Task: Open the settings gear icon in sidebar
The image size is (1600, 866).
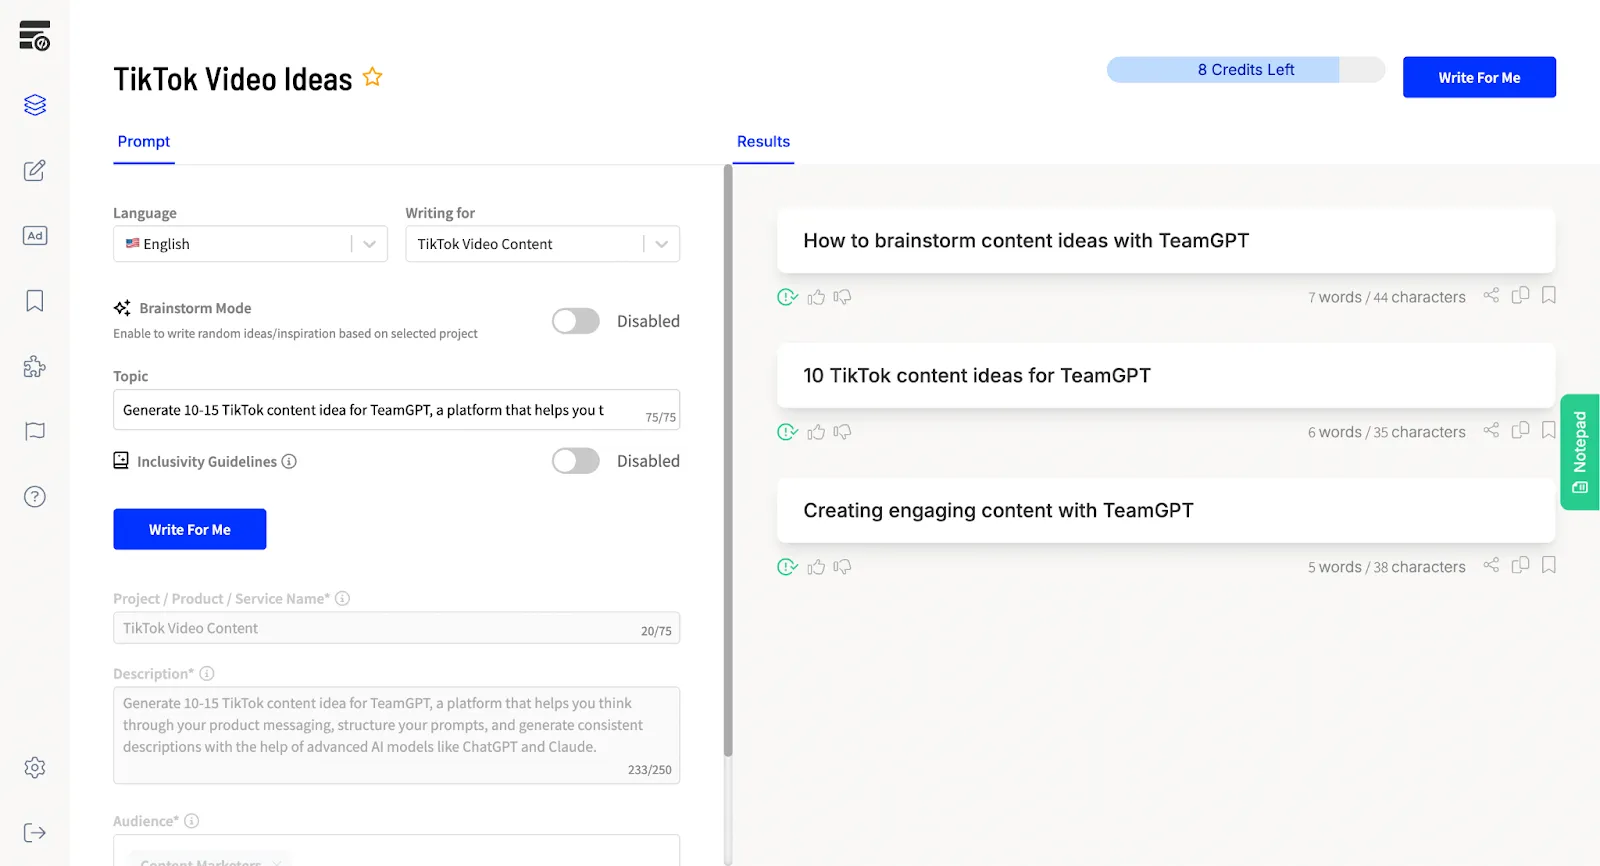Action: (35, 767)
